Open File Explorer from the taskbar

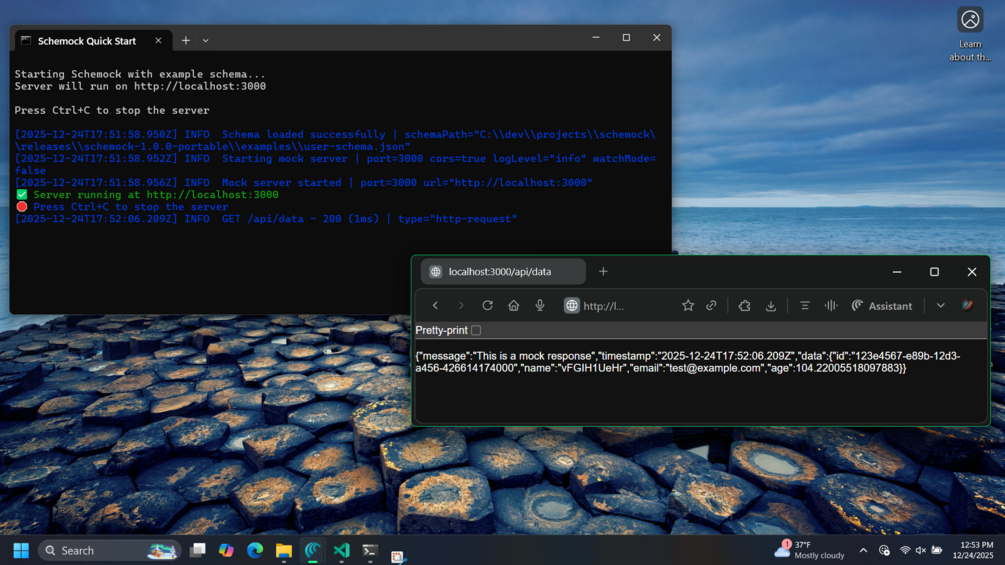point(284,550)
